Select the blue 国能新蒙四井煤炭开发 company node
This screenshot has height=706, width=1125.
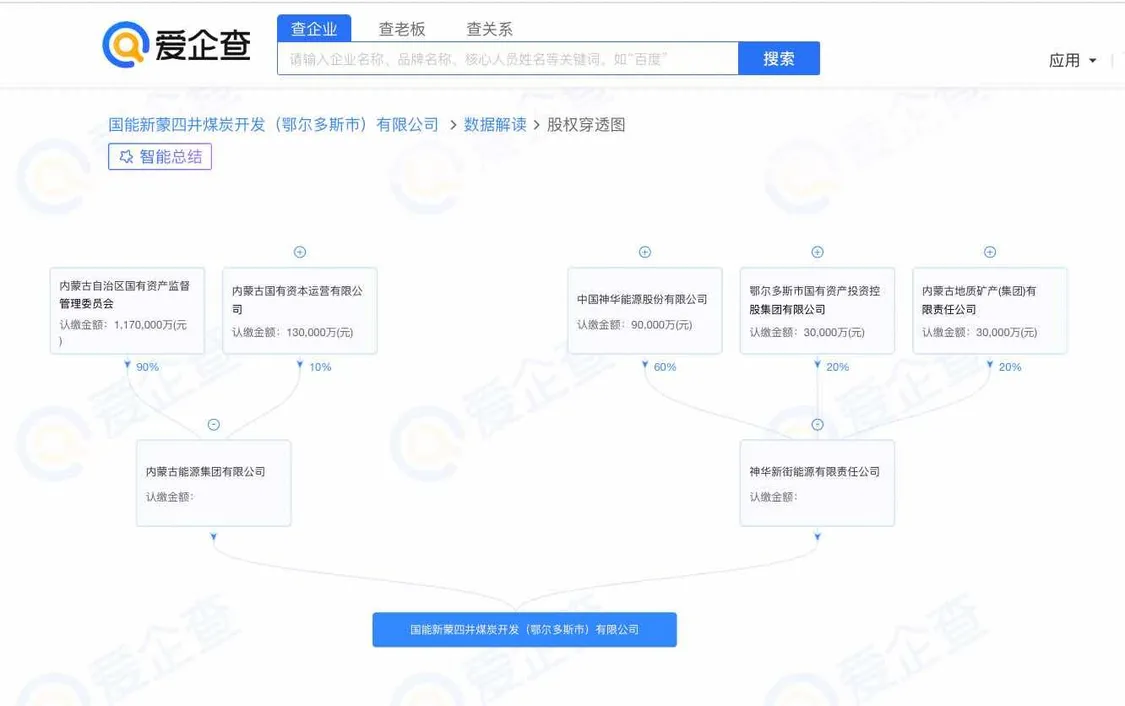pyautogui.click(x=524, y=629)
